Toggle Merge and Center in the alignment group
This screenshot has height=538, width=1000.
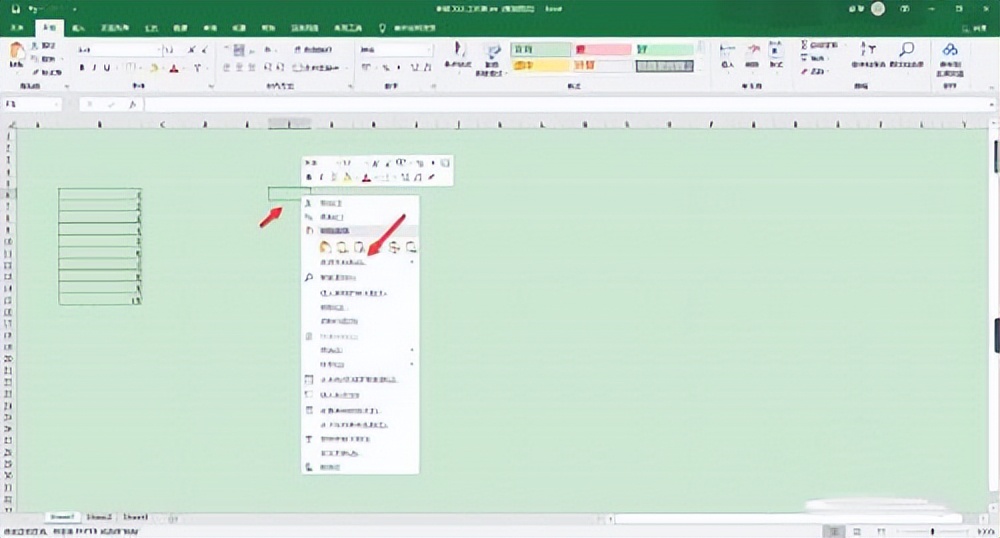(315, 68)
